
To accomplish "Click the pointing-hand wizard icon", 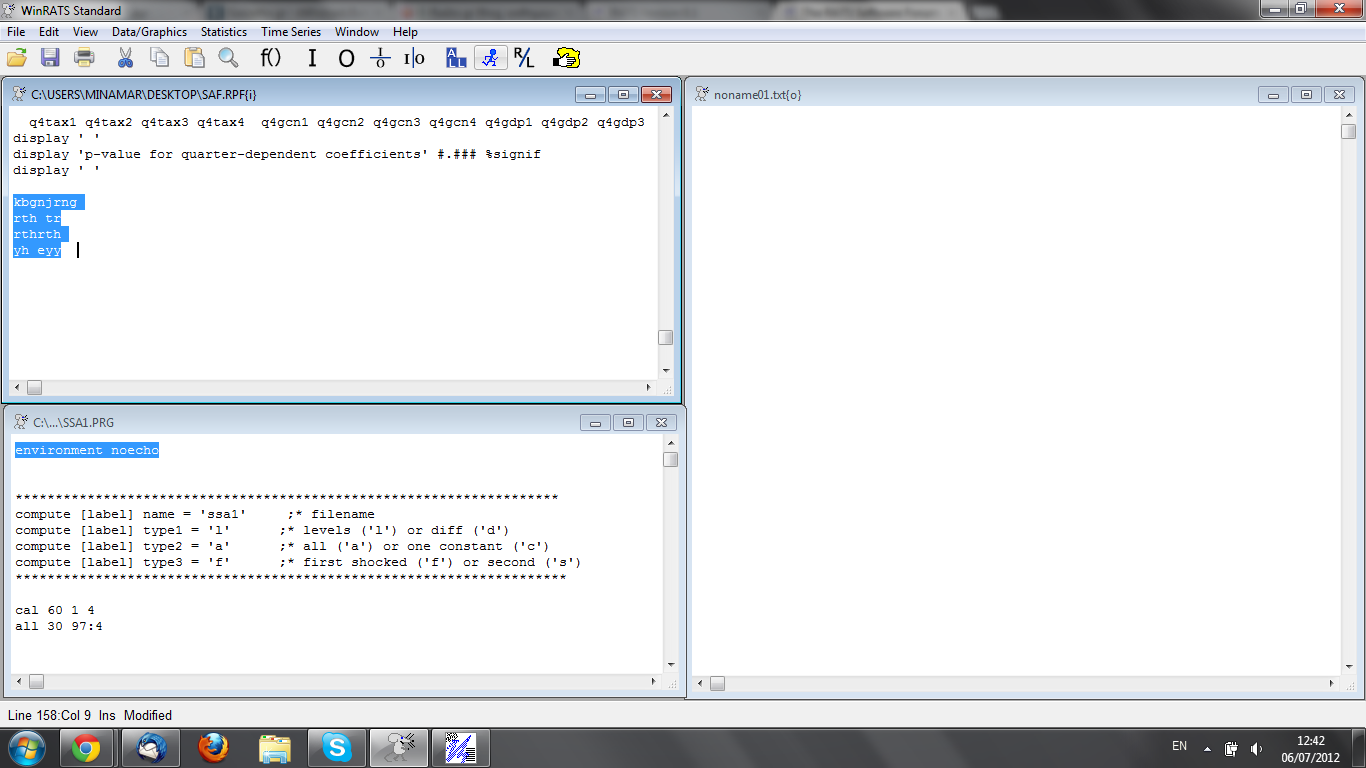I will tap(566, 58).
